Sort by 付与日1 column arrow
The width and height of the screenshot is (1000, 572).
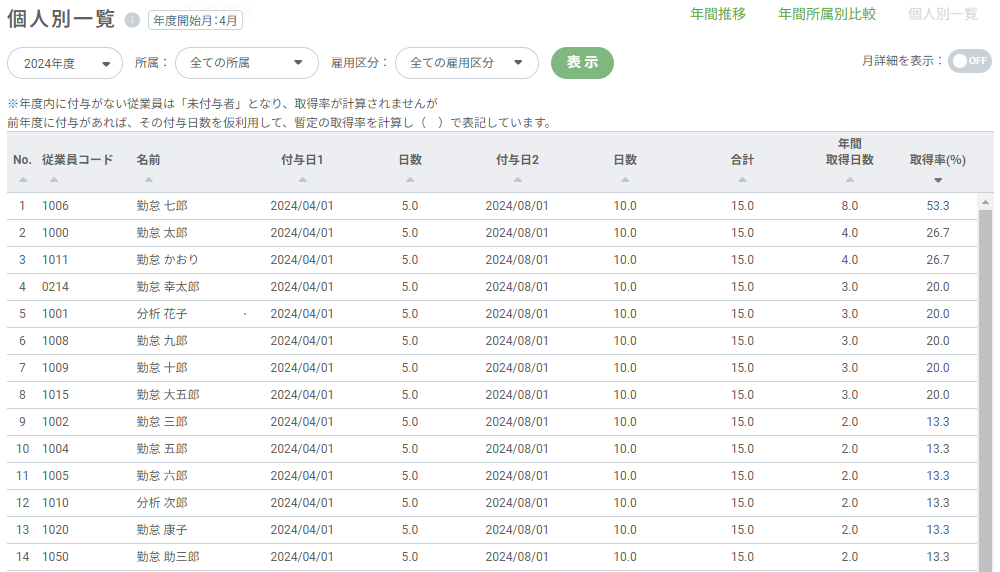(302, 180)
